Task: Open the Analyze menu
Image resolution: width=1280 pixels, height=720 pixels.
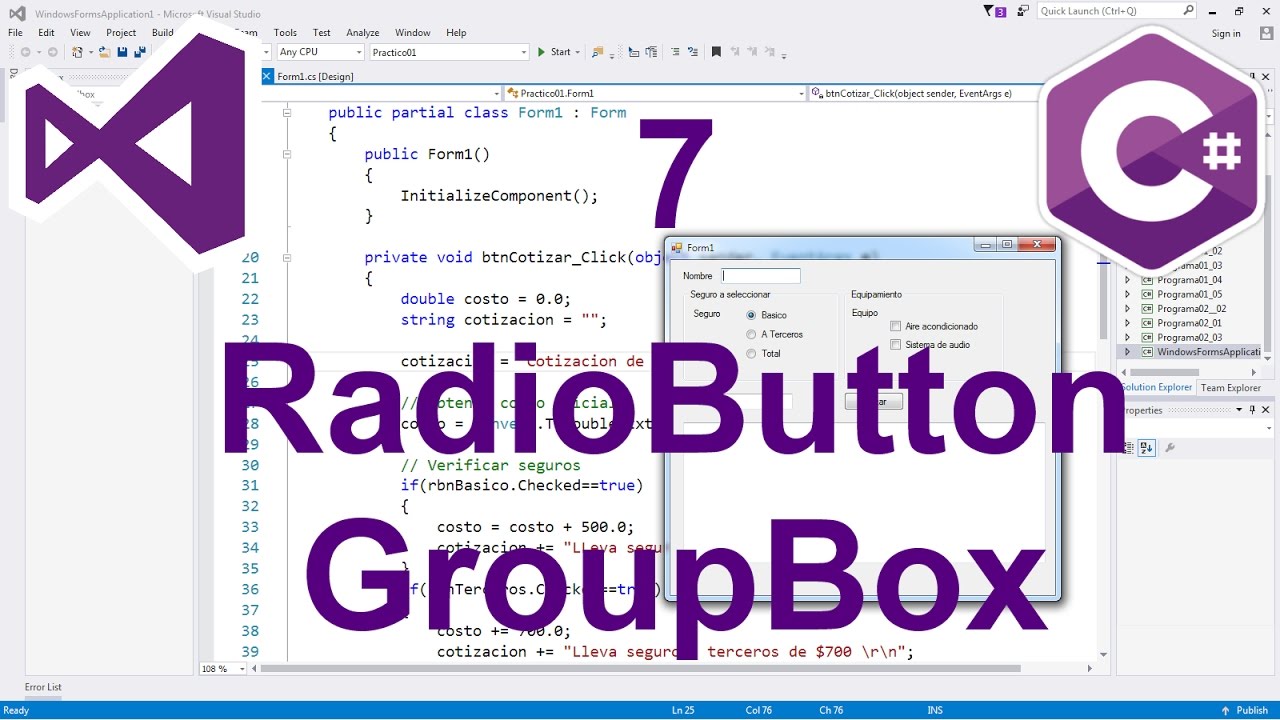Action: [x=363, y=33]
